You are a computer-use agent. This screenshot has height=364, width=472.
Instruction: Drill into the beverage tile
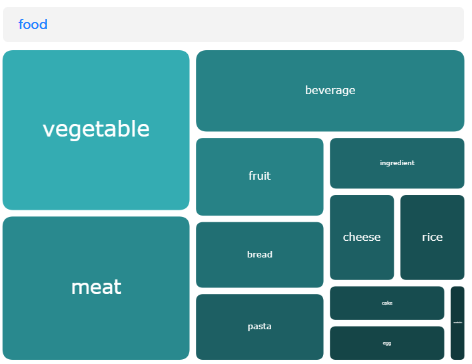330,91
